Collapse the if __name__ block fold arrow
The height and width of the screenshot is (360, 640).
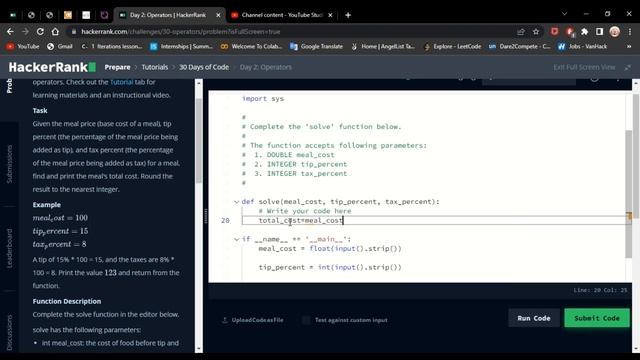(x=236, y=239)
